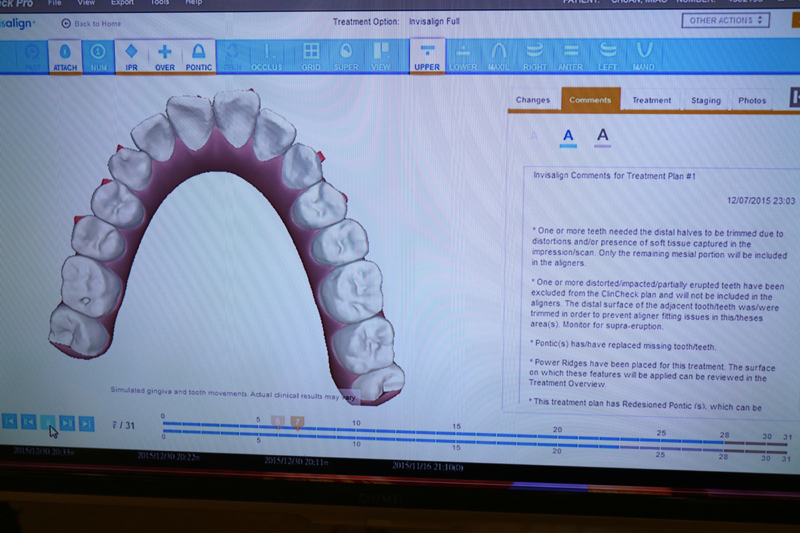Toggle the PONTIC display
This screenshot has height=533, width=800.
tap(198, 57)
